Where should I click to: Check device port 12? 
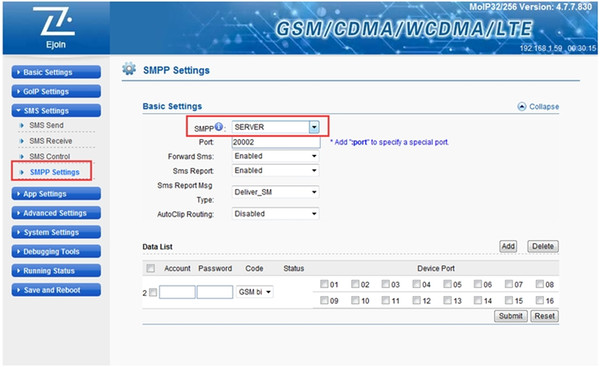[416, 300]
